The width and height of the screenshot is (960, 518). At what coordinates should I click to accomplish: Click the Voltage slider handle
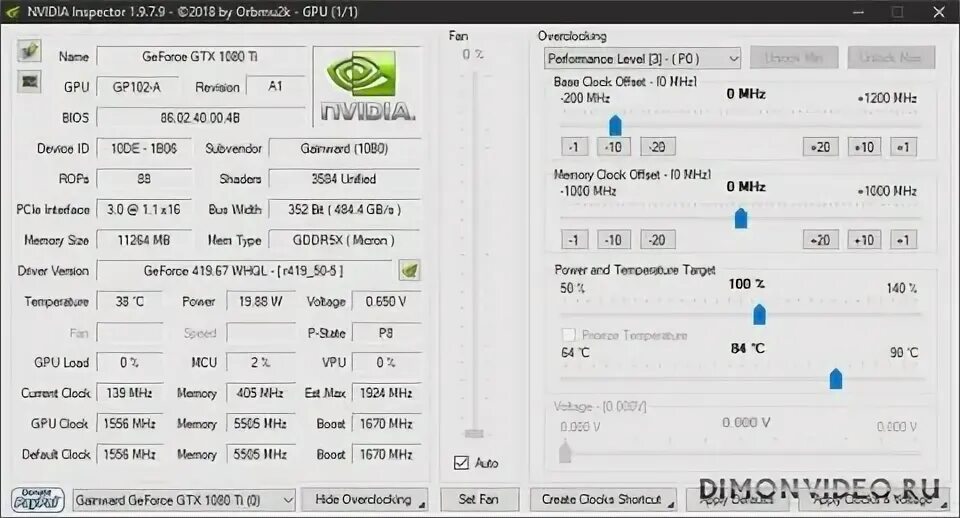coord(565,452)
